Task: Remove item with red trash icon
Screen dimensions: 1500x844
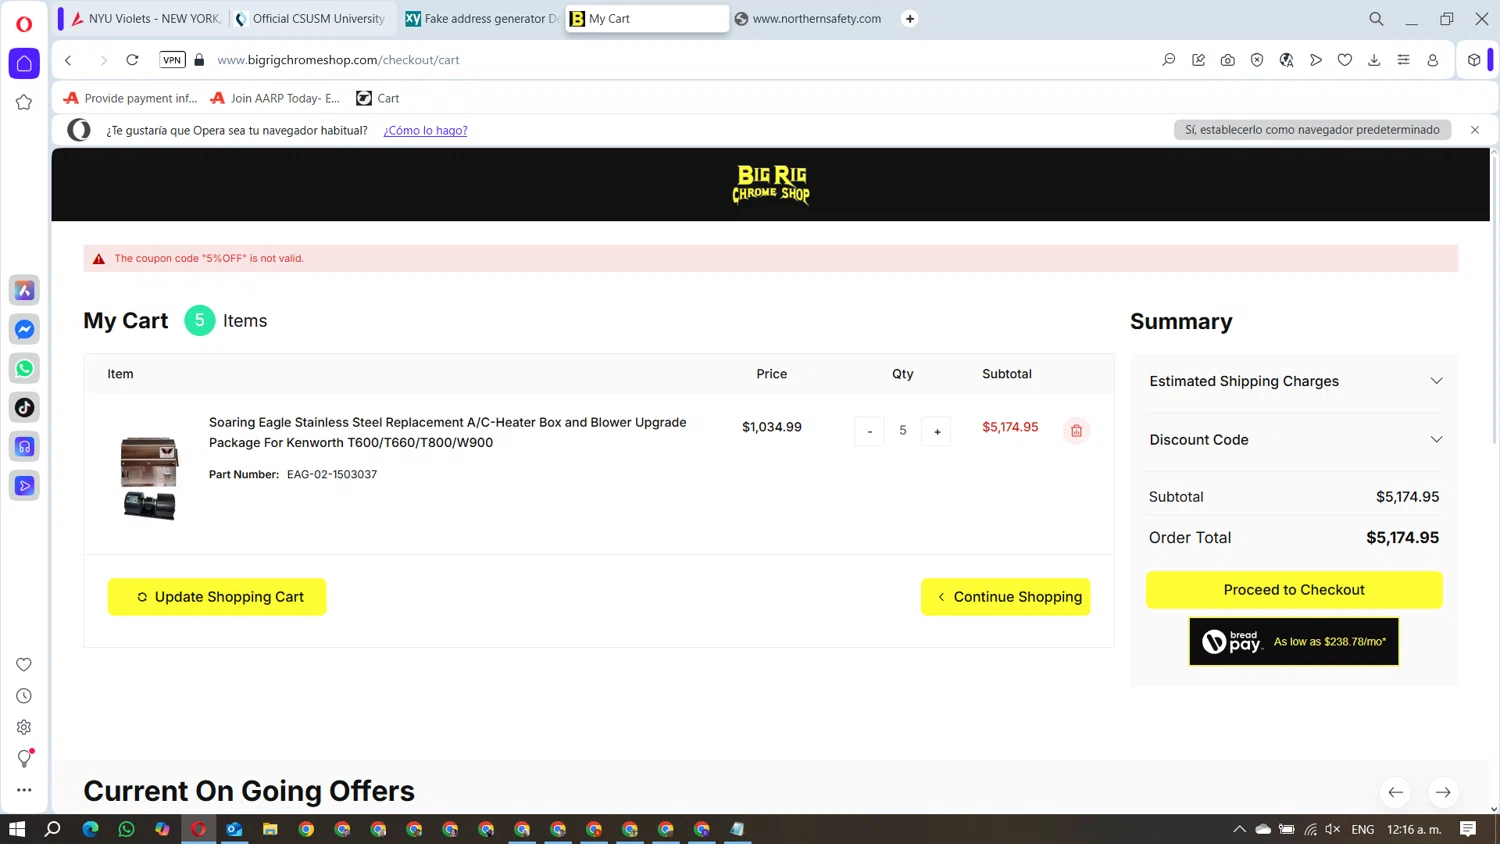Action: pyautogui.click(x=1076, y=431)
